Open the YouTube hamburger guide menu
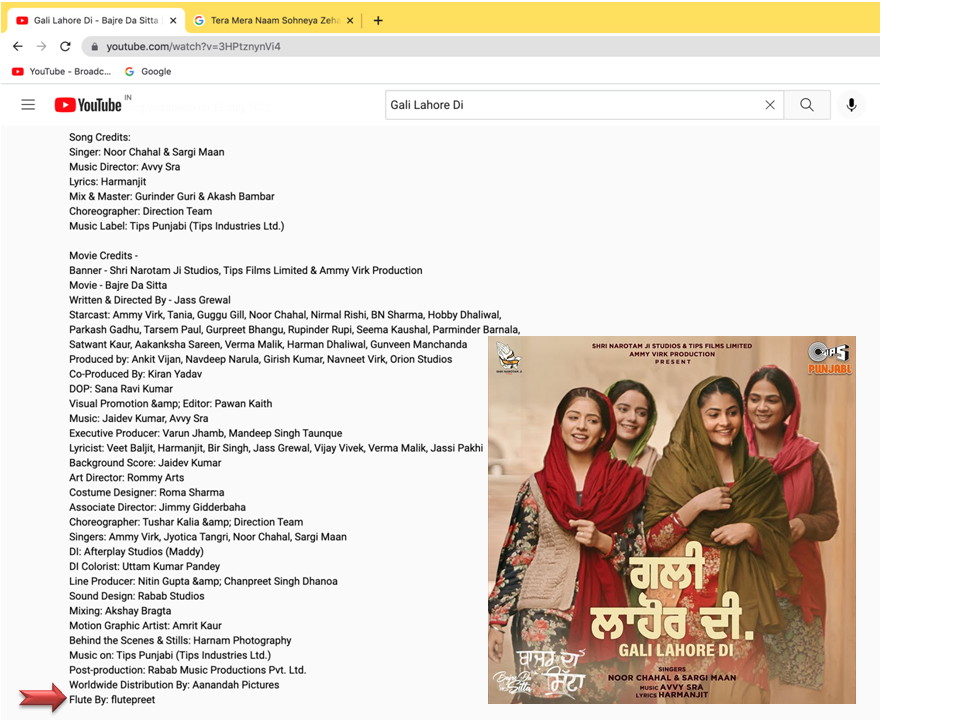This screenshot has height=720, width=960. click(x=28, y=105)
